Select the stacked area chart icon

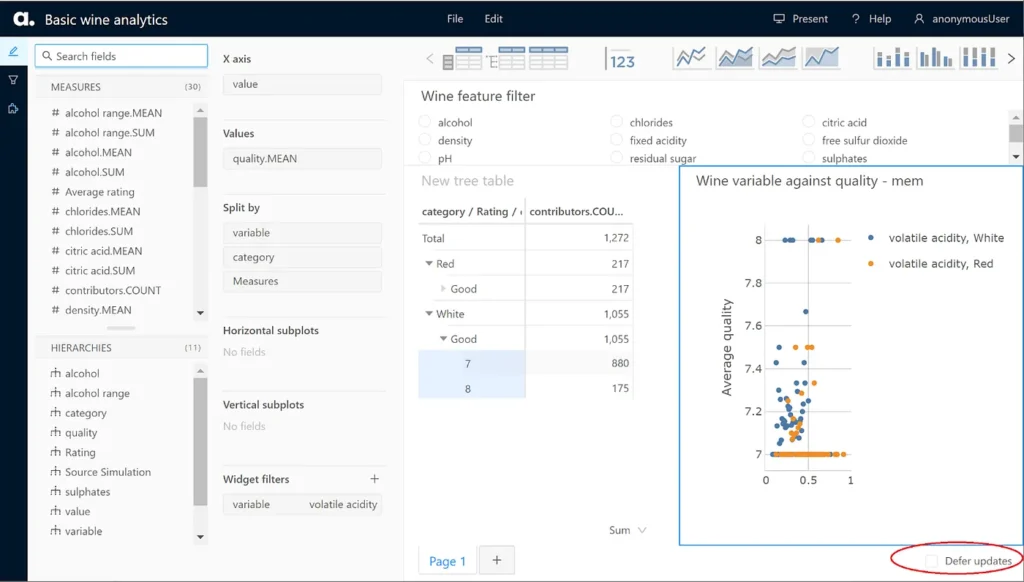(735, 58)
